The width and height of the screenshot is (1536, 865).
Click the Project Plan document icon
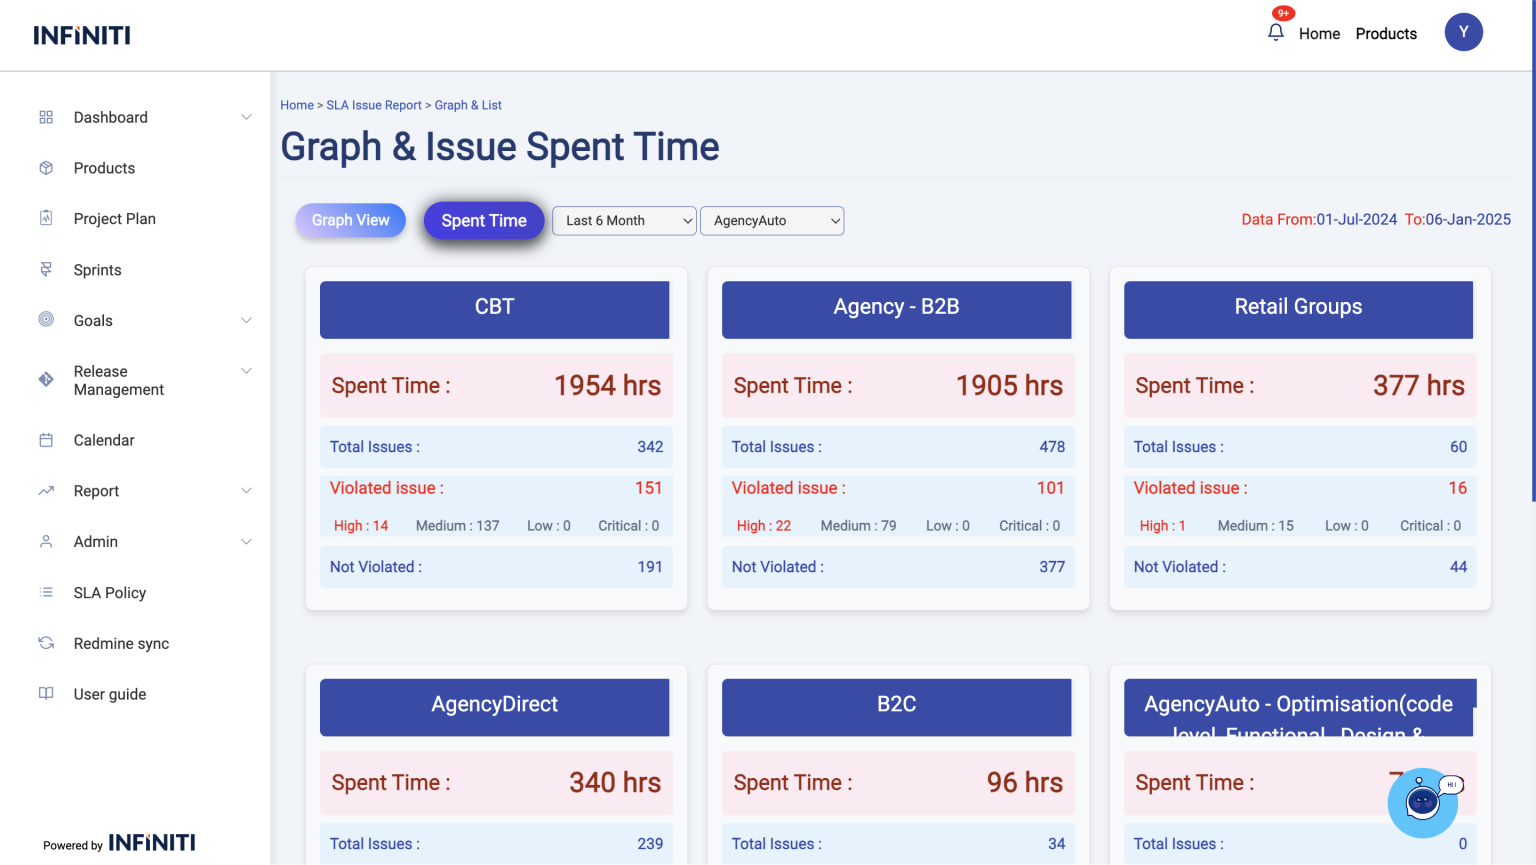pyautogui.click(x=46, y=218)
